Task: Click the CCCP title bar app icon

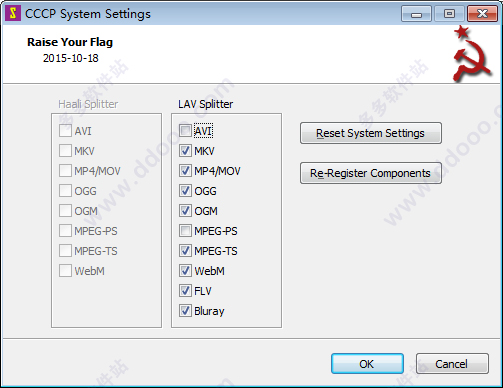Action: point(13,13)
